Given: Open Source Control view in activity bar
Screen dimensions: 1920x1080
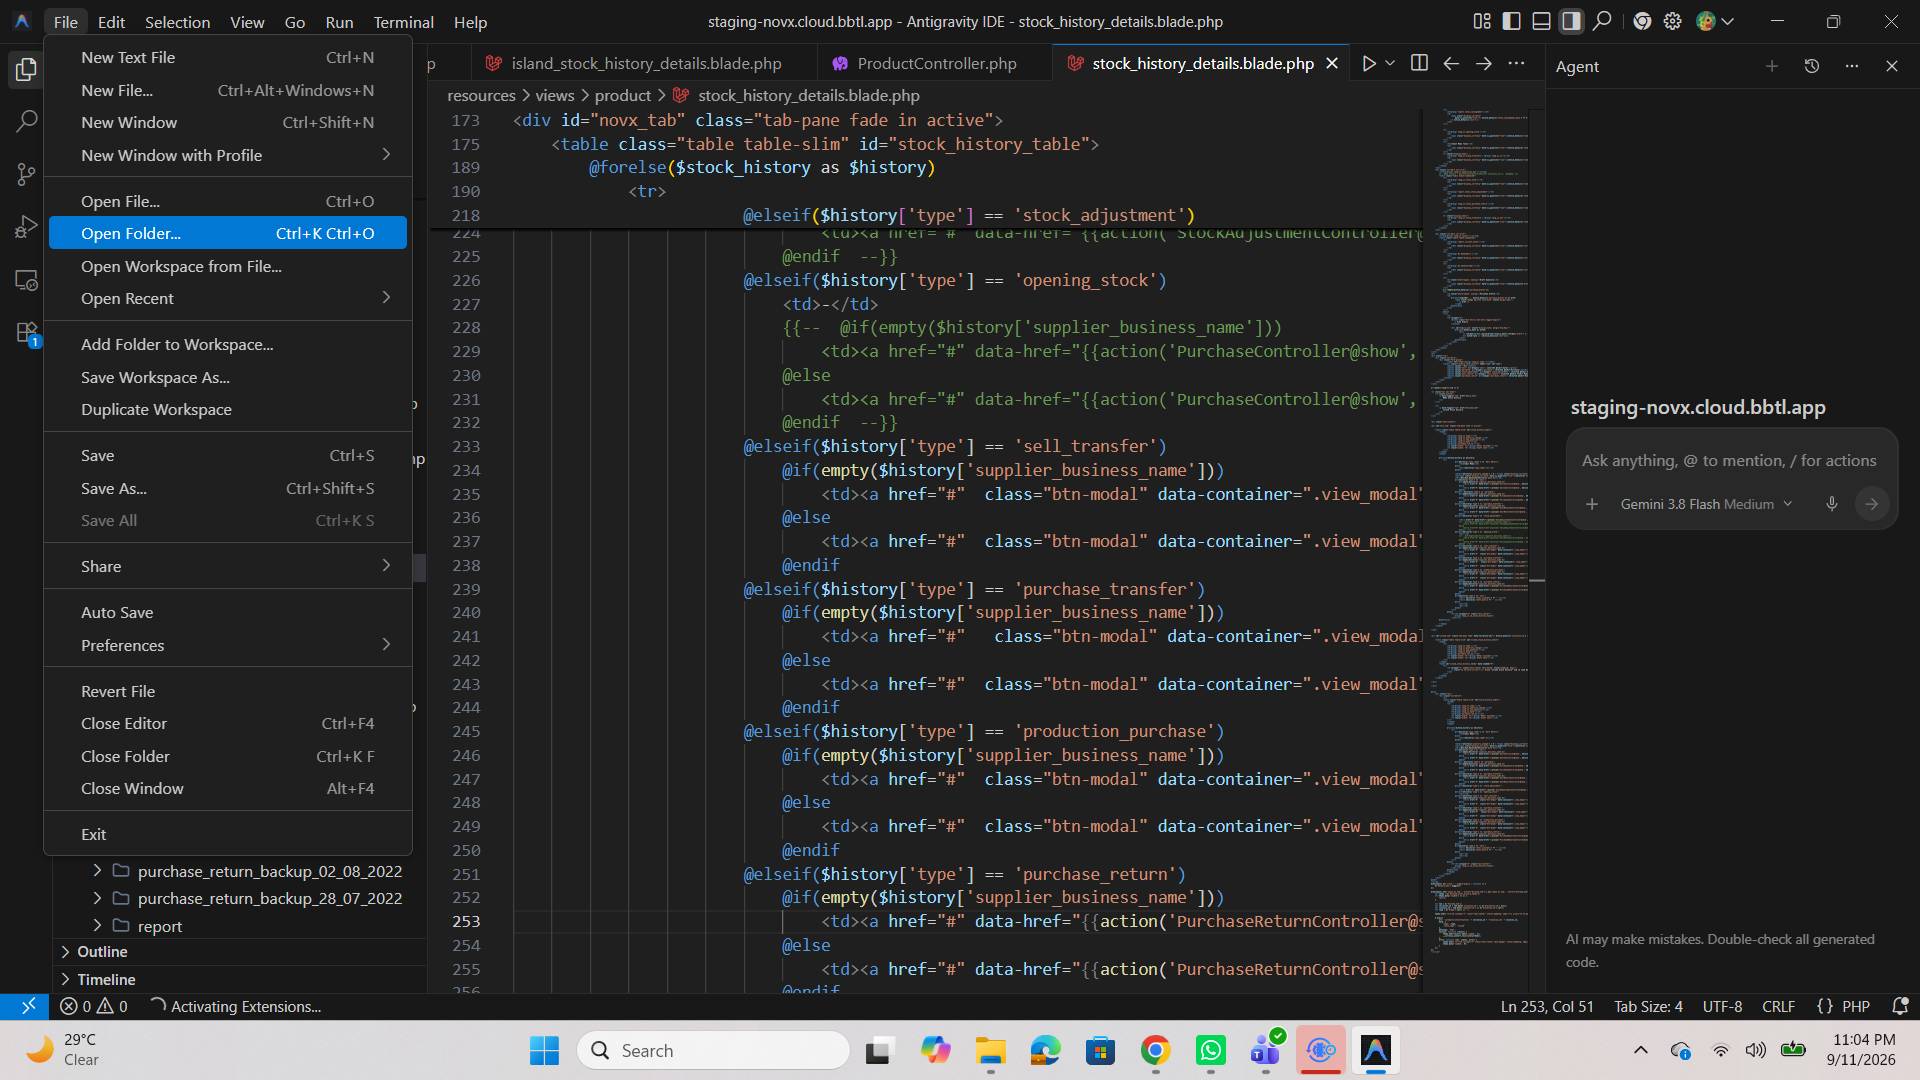Looking at the screenshot, I should 27,174.
